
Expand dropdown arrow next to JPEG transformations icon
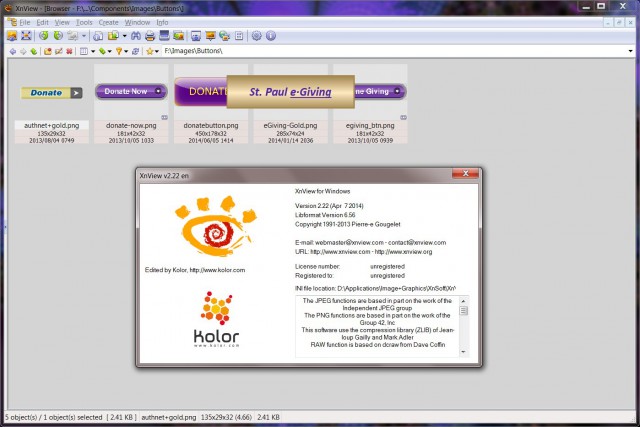pyautogui.click(x=84, y=36)
